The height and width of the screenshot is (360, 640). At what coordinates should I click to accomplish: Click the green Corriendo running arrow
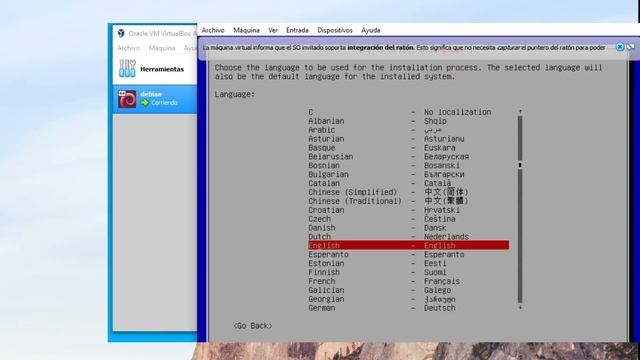[x=144, y=103]
